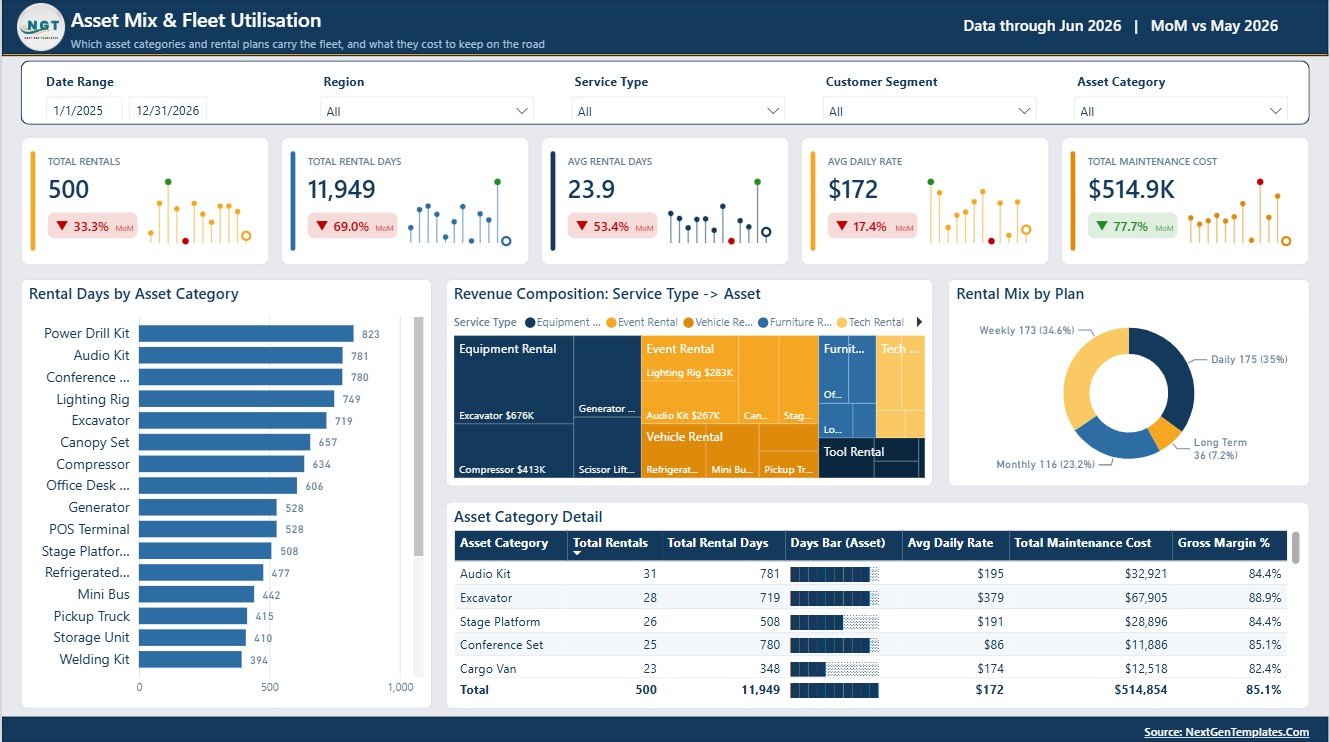Click the 17.4% MoM badge
The height and width of the screenshot is (742, 1330).
point(872,226)
